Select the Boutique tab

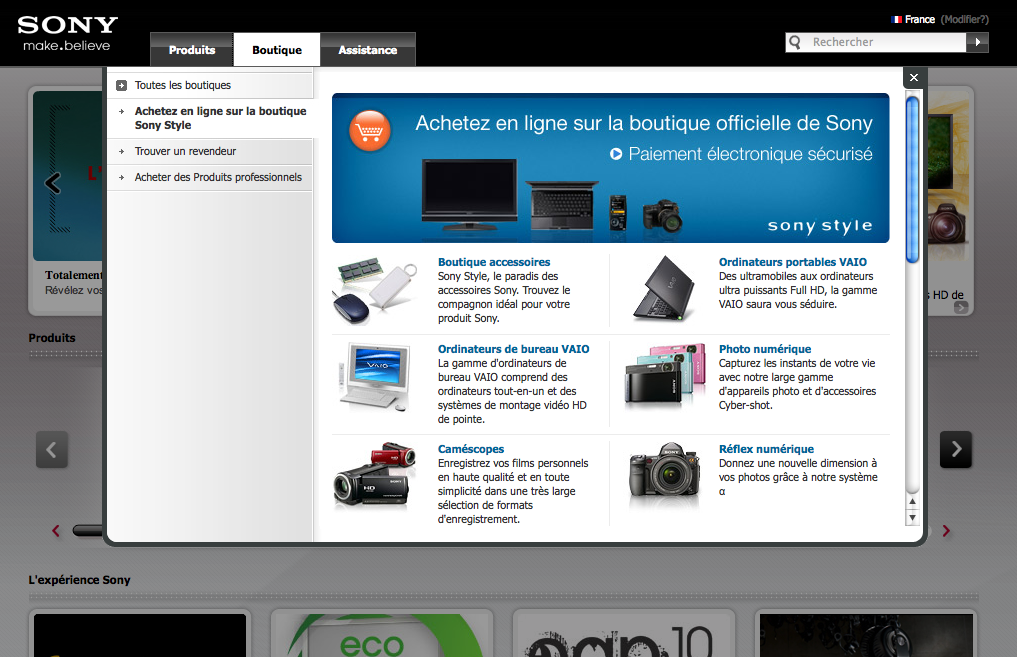pyautogui.click(x=277, y=50)
